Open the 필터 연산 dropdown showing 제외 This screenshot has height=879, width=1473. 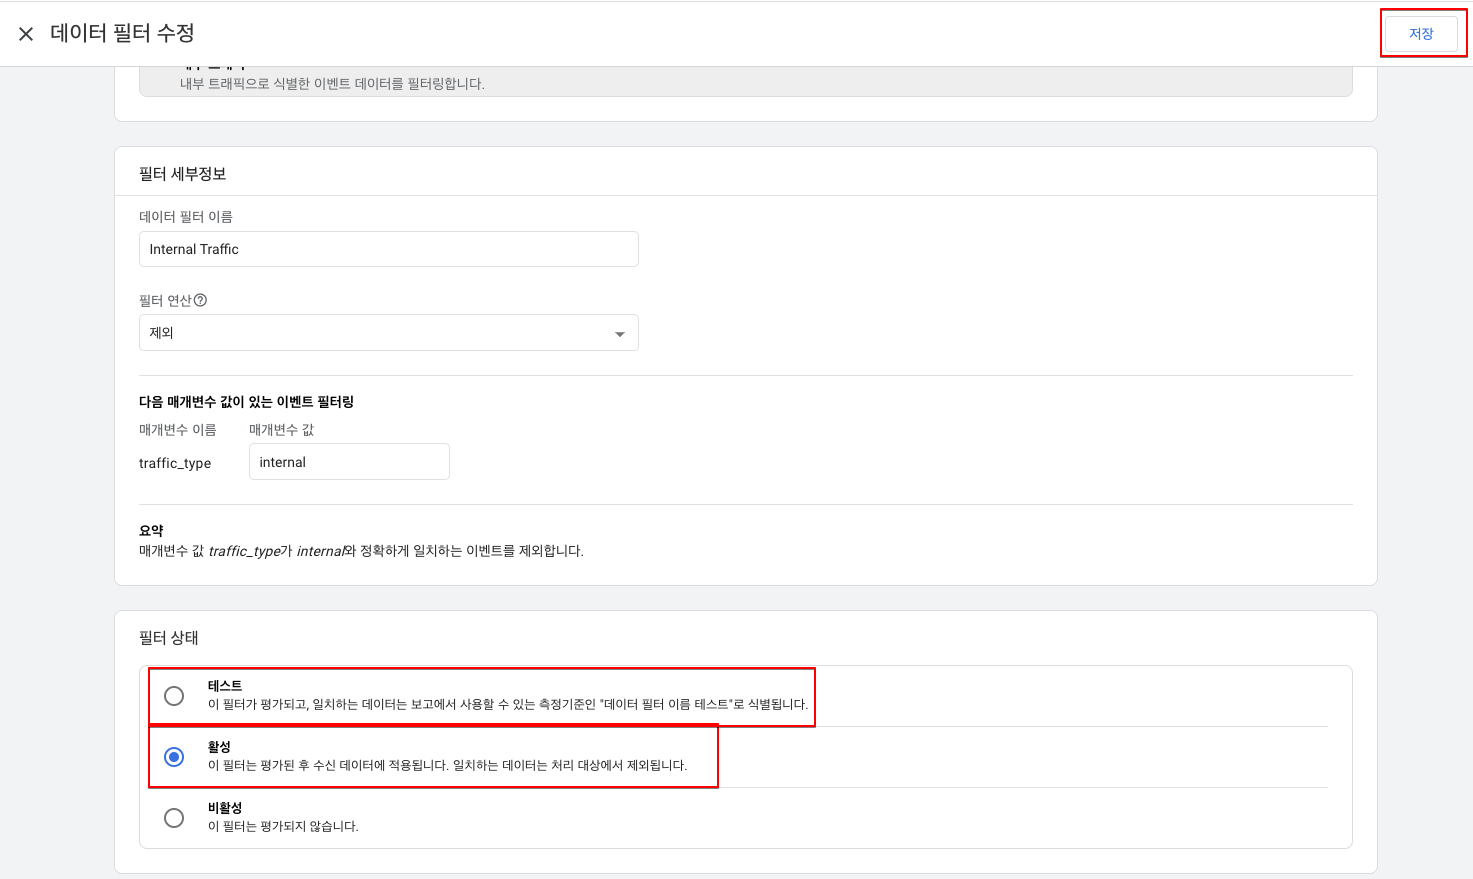(389, 333)
